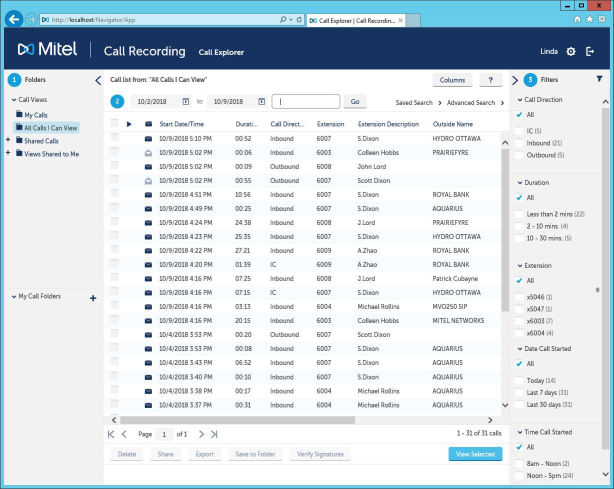Collapse the Filters panel arrow
Image resolution: width=614 pixels, height=489 pixels.
[x=515, y=80]
